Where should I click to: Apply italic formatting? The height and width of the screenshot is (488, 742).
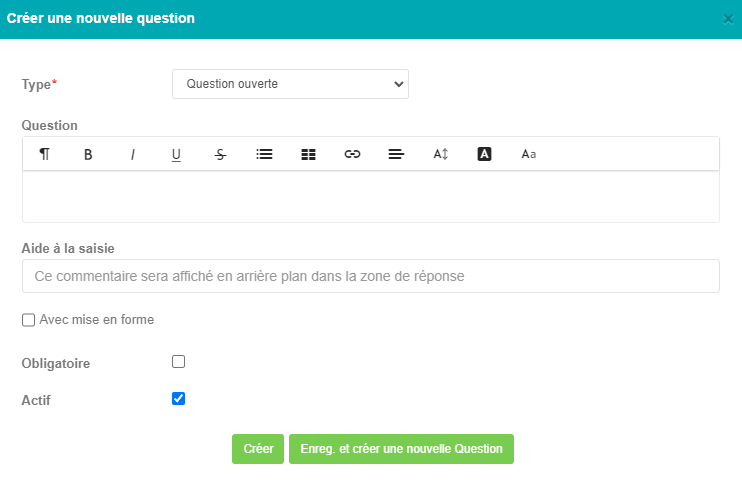coord(132,154)
